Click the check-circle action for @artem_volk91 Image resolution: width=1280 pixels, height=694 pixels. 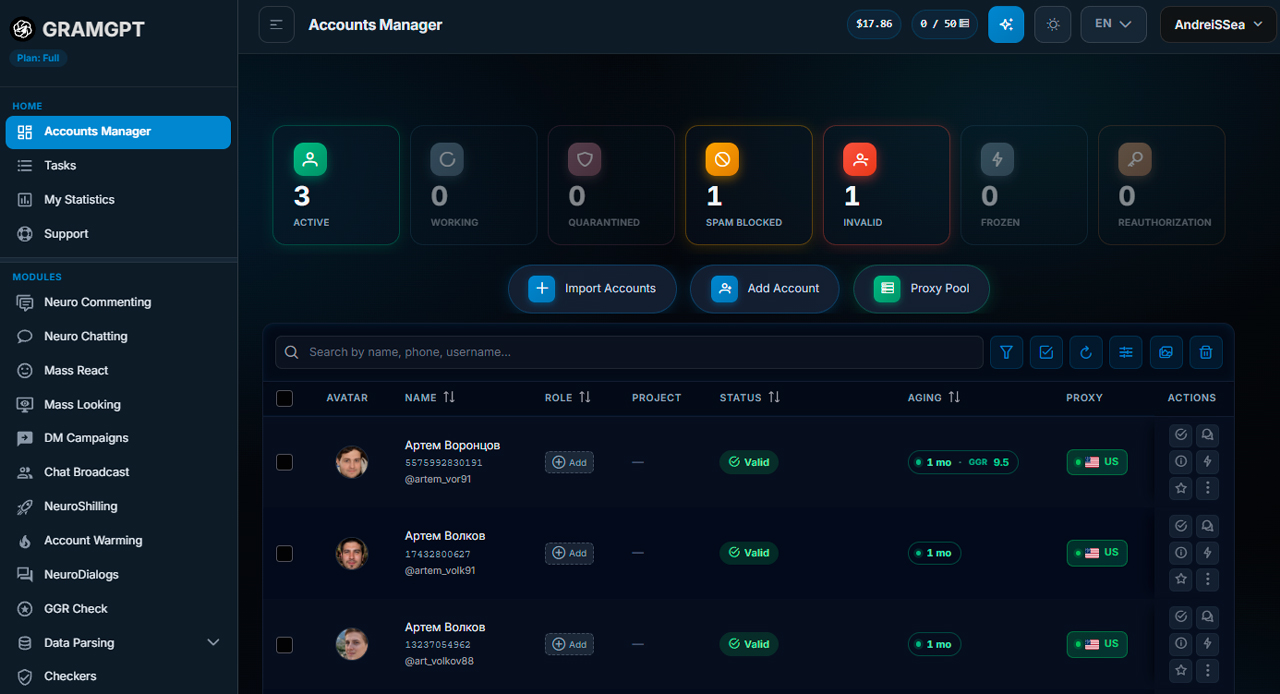coord(1181,526)
